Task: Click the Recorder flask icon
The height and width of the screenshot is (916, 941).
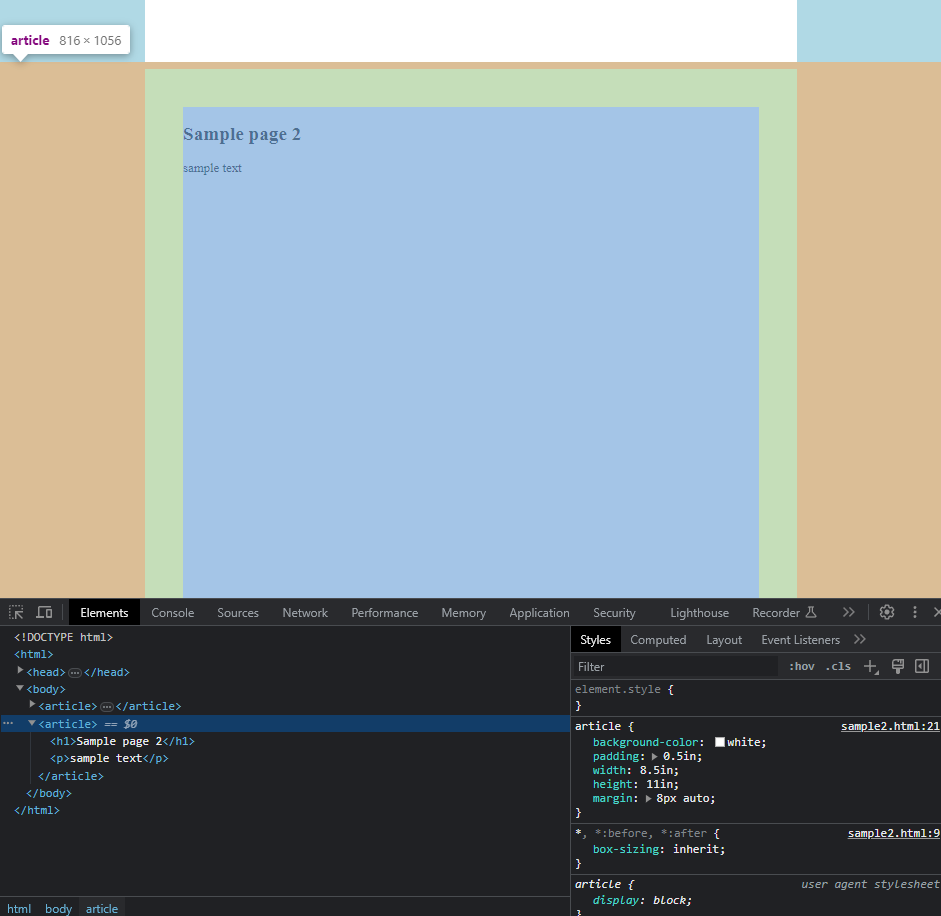Action: pyautogui.click(x=811, y=612)
